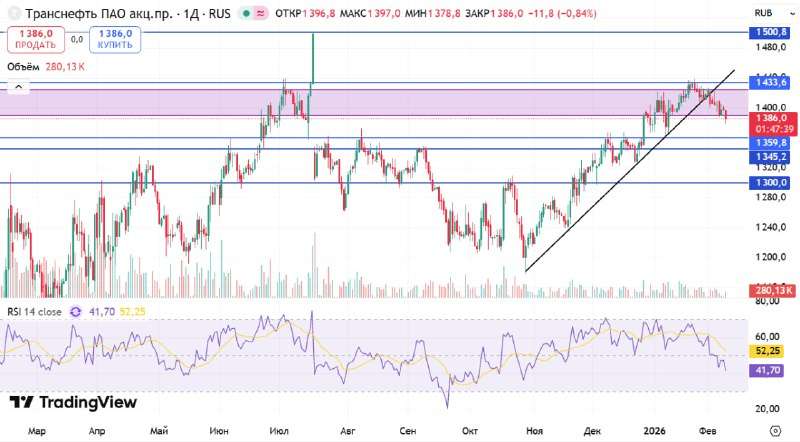Open chart settings gear at bottom right
Screen dimensions: 800x442
(775, 431)
